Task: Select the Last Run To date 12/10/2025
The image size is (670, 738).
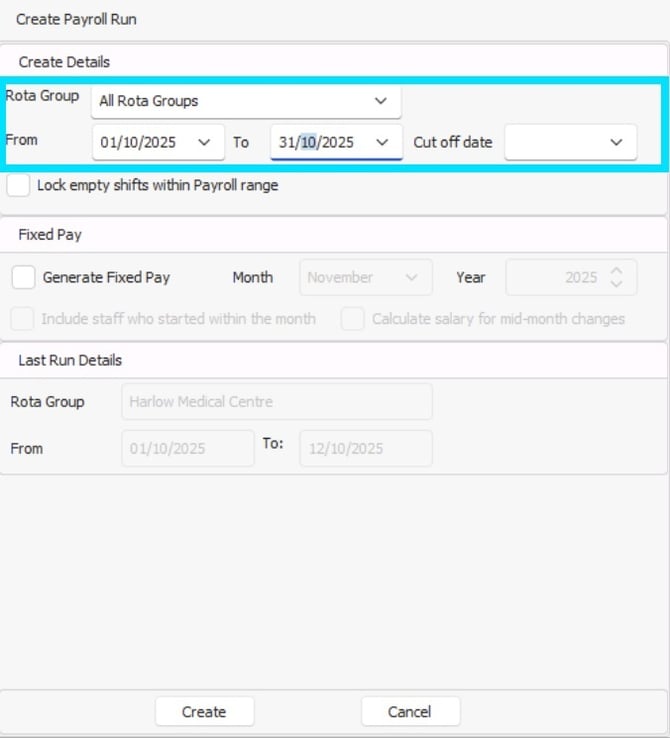Action: 366,448
